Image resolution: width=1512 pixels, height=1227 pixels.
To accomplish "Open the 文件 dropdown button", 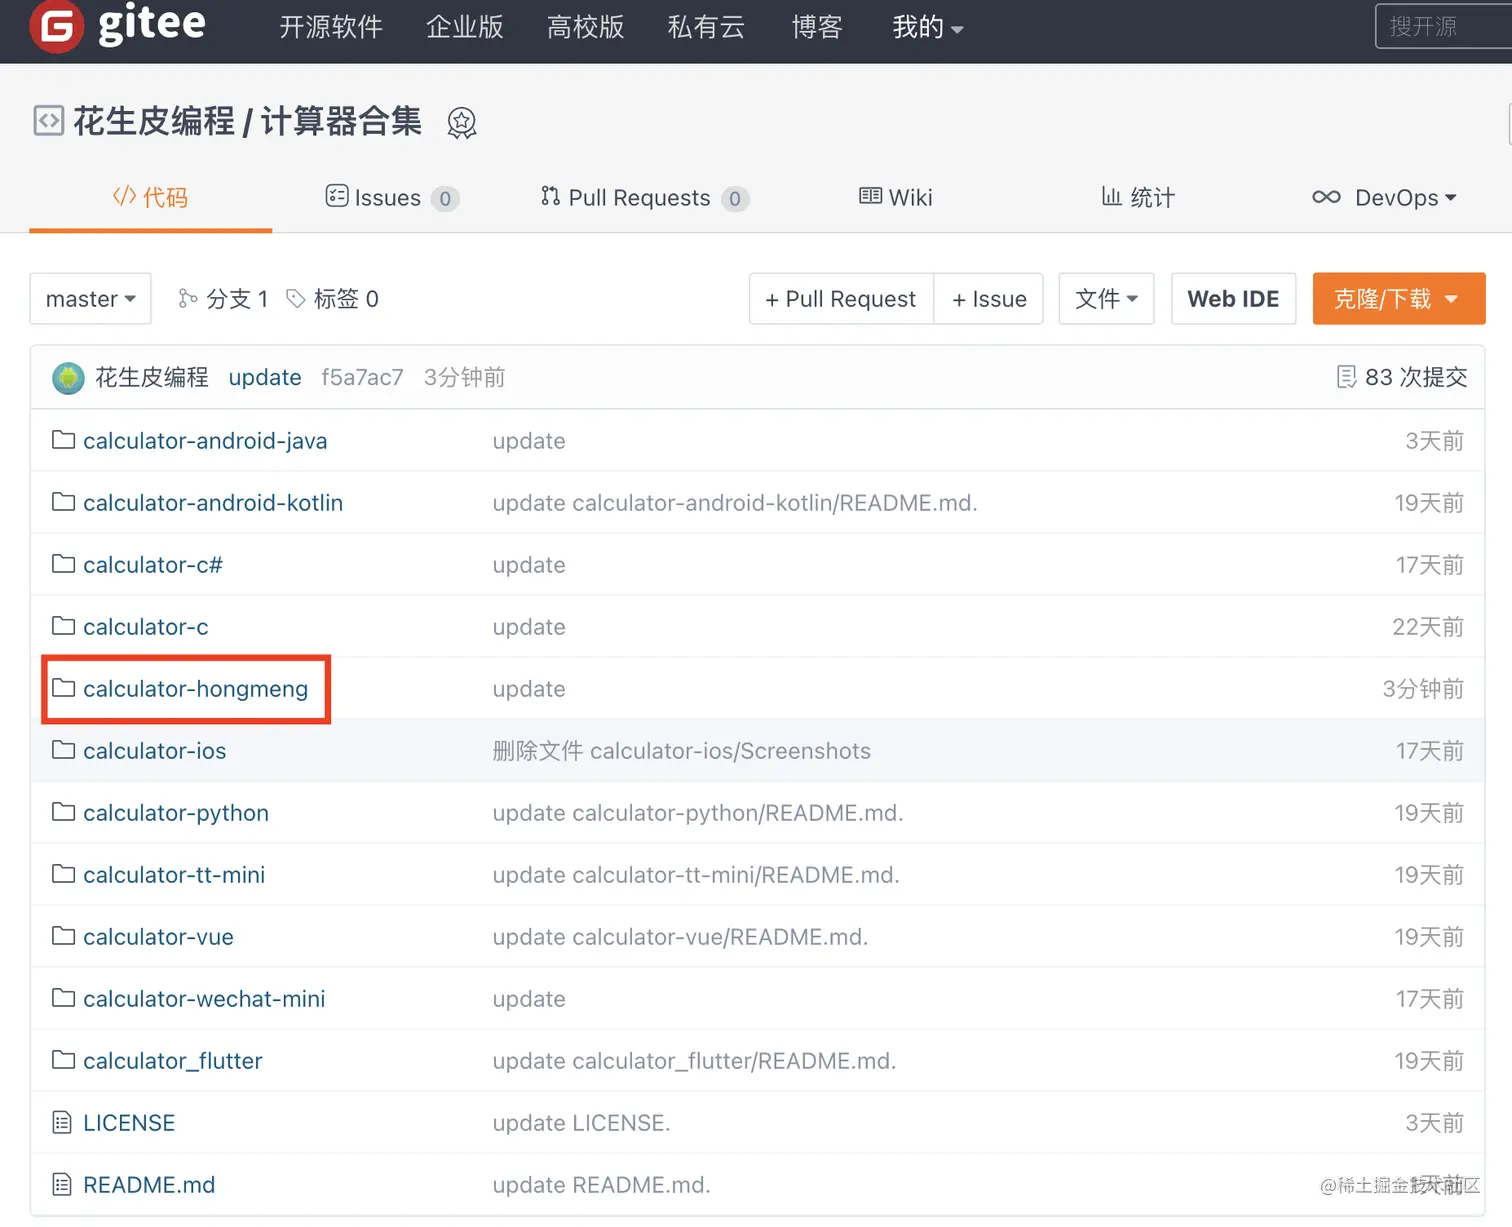I will (1106, 299).
